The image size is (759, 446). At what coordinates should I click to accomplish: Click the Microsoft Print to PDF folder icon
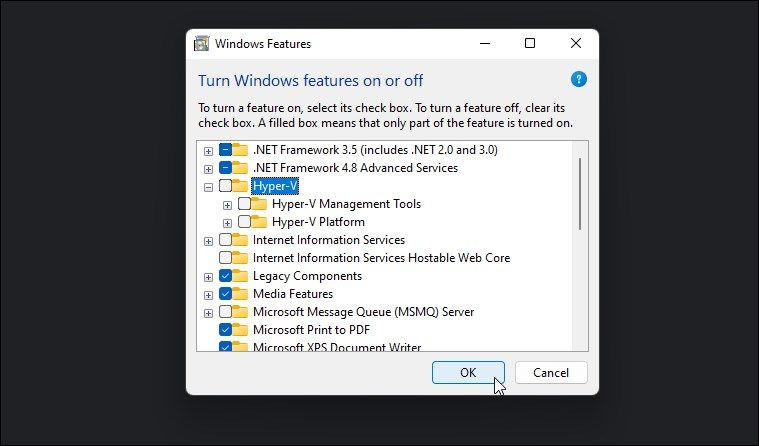[x=241, y=330]
